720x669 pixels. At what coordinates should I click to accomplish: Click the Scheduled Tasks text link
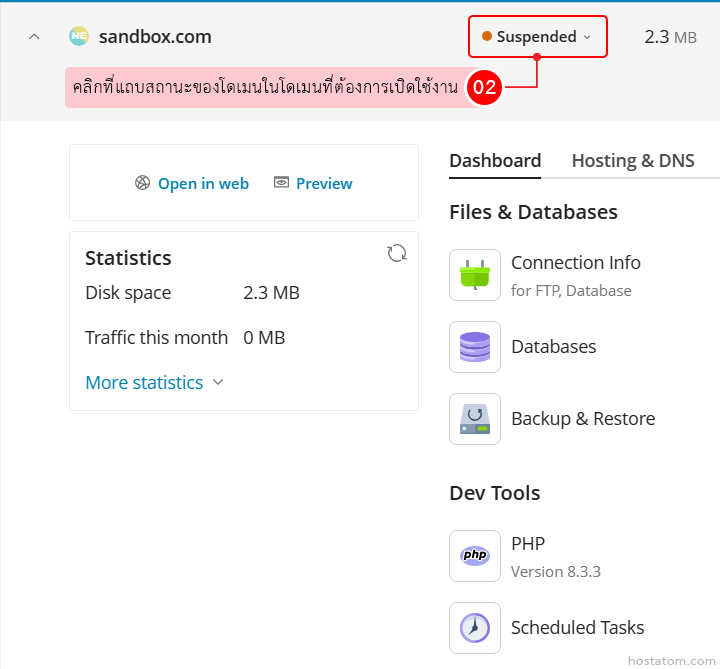pos(577,628)
